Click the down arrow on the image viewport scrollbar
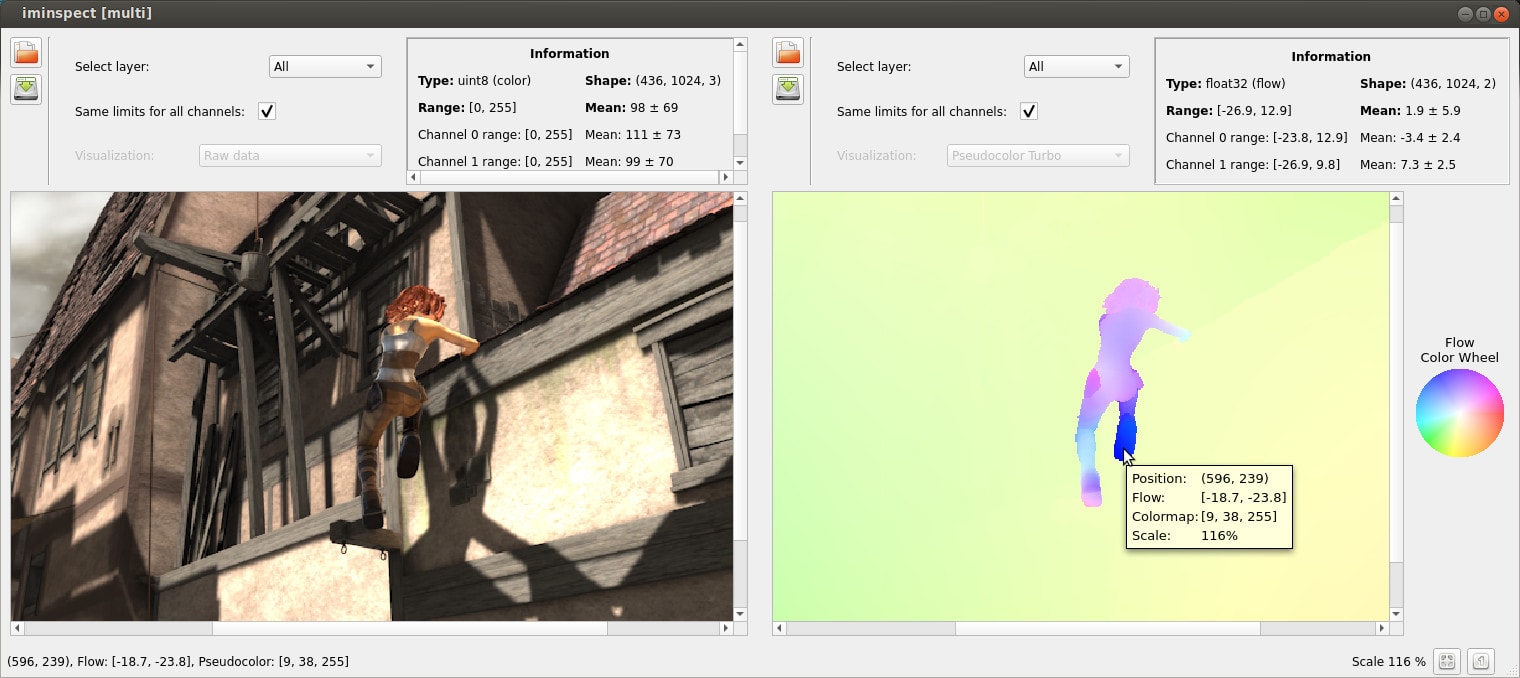The height and width of the screenshot is (678, 1520). click(x=740, y=614)
